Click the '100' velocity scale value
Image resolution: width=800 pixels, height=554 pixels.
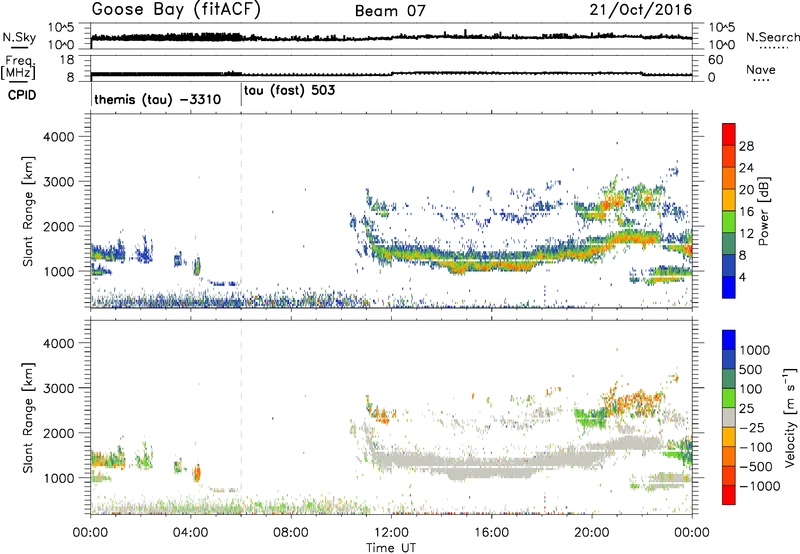(751, 389)
